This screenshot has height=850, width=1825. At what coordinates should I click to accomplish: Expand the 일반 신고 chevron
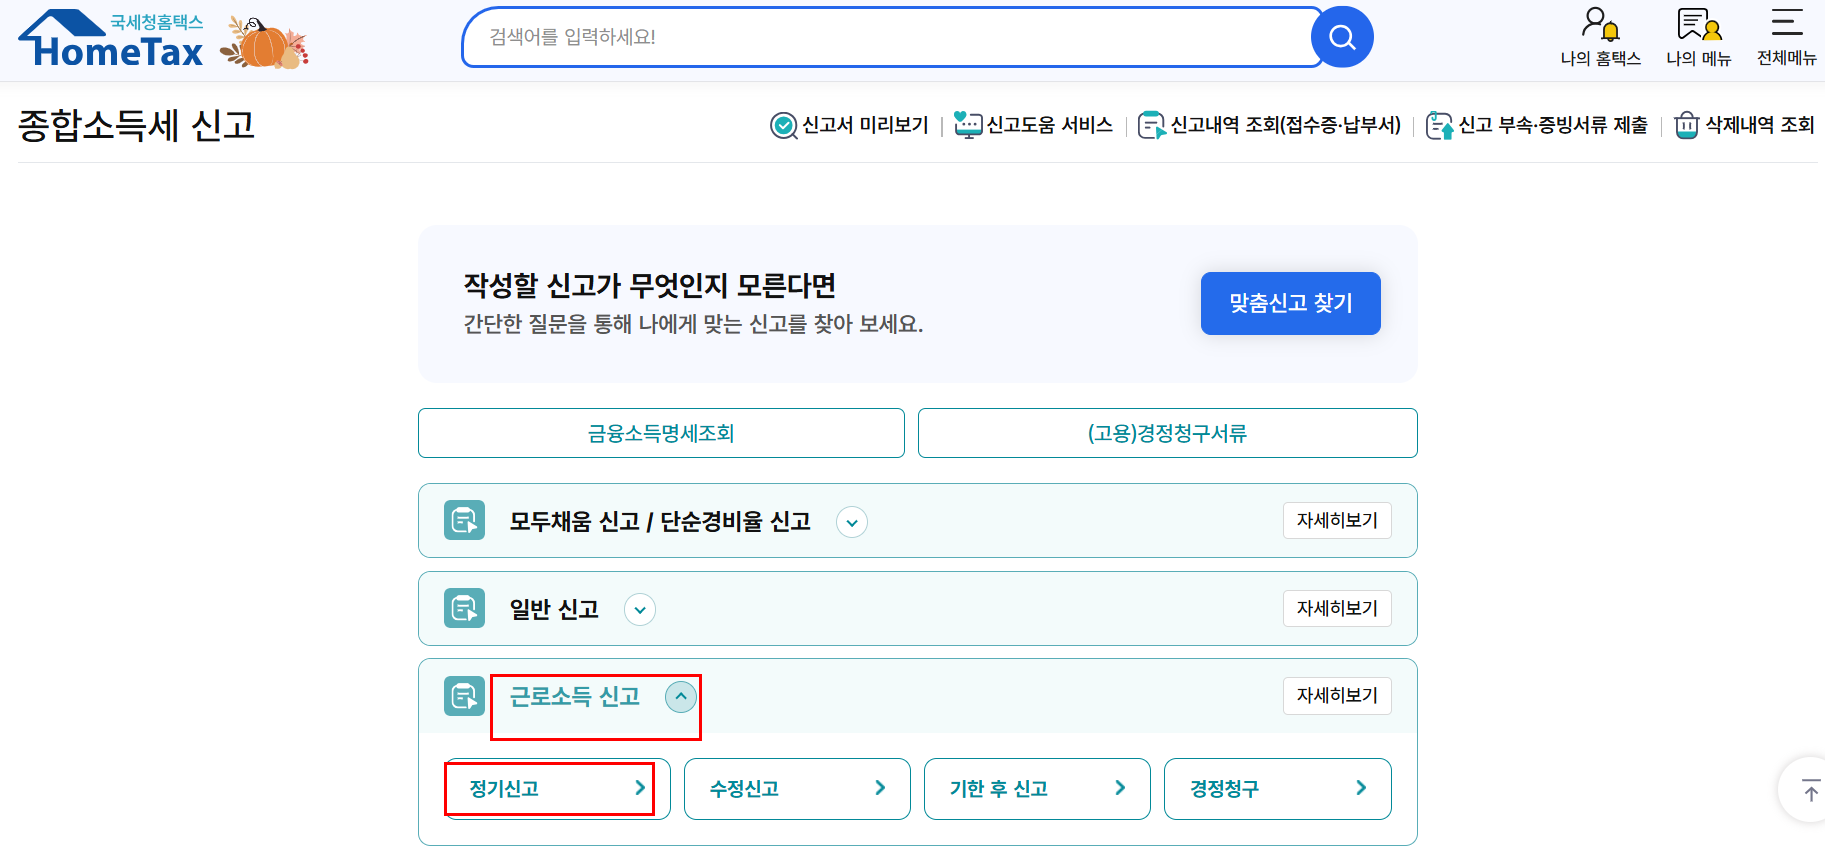coord(640,610)
